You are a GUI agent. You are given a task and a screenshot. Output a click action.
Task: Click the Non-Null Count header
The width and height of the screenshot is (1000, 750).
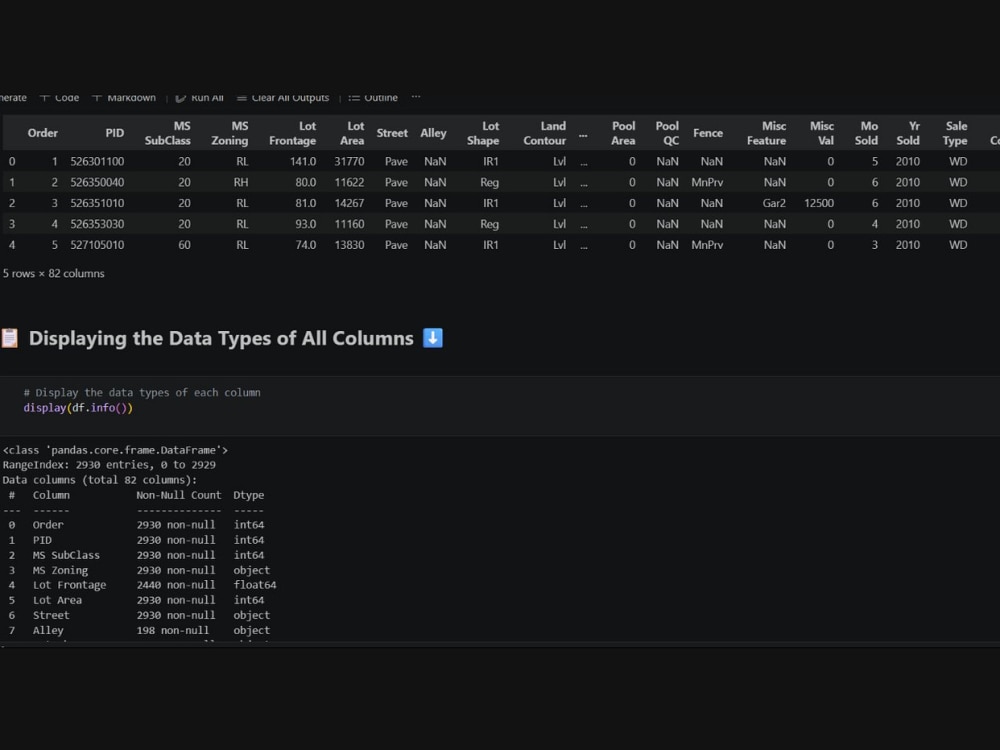point(179,495)
